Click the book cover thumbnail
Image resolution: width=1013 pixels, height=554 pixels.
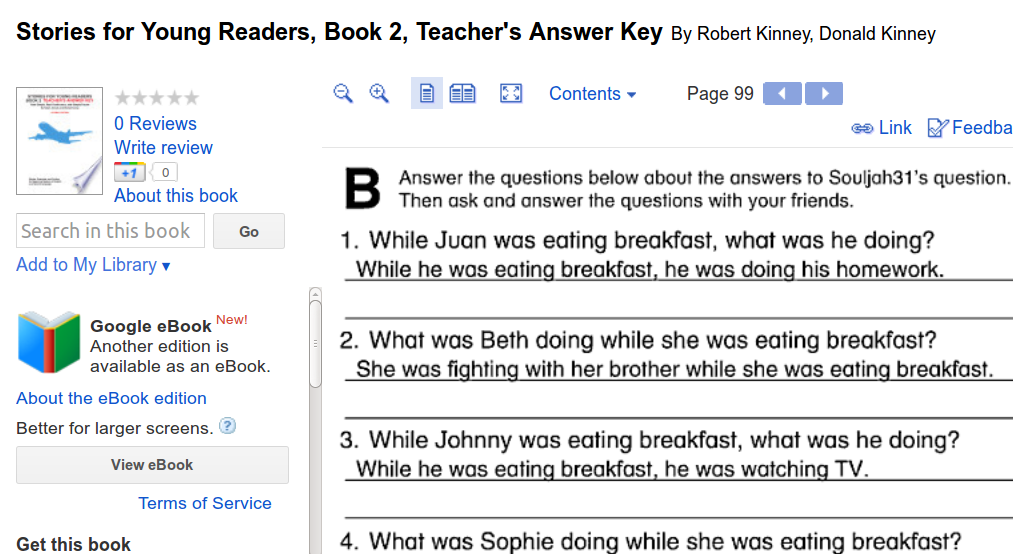tap(59, 141)
